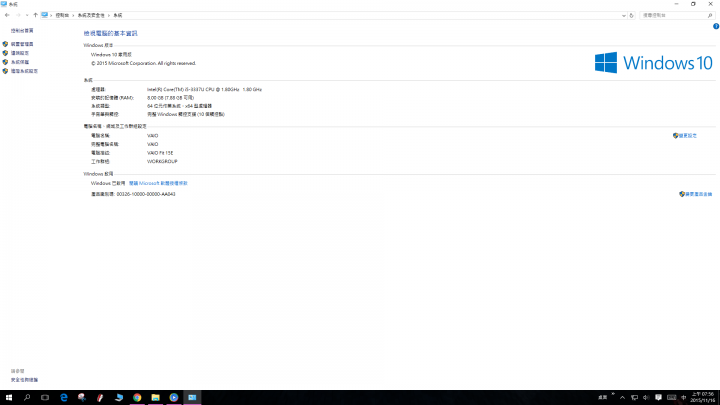The width and height of the screenshot is (720, 405).
Task: Read the Microsoft Software License Terms link
Action: click(x=158, y=183)
